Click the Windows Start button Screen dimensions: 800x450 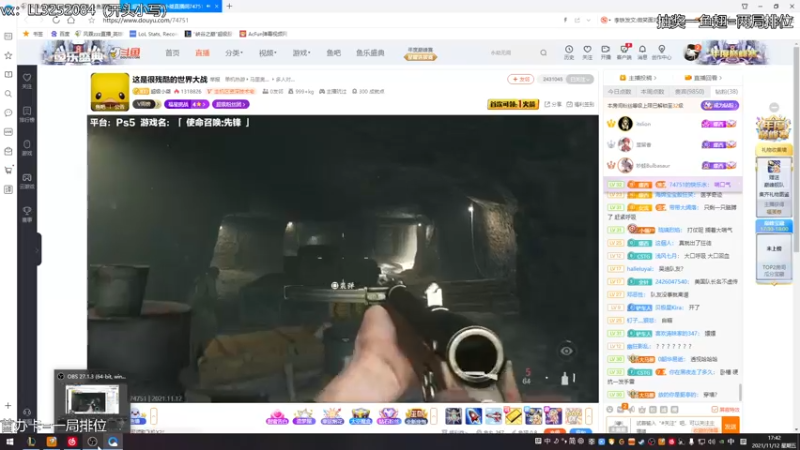click(10, 442)
